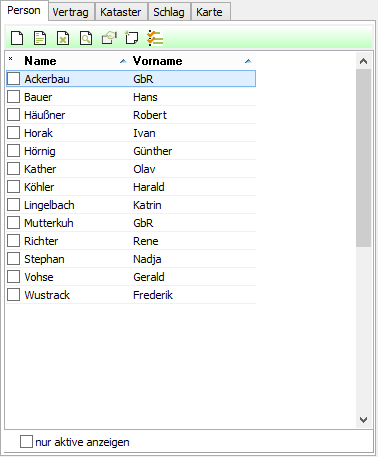Click first name Robert

[x=150, y=115]
